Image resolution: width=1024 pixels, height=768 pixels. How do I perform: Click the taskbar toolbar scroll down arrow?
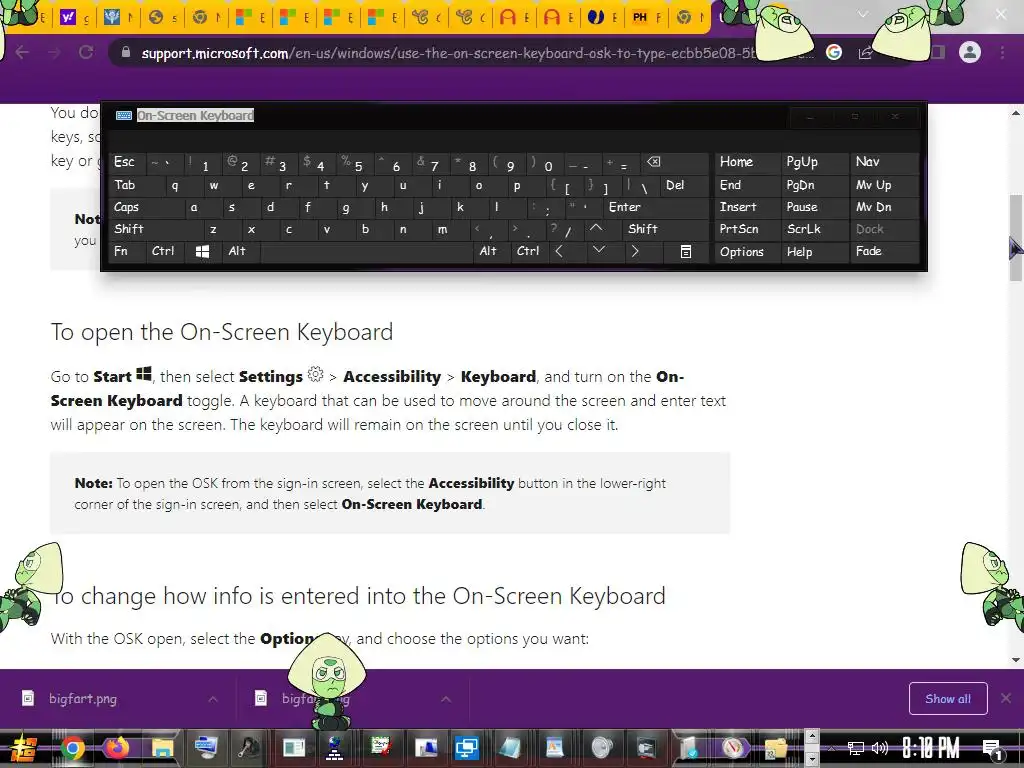click(812, 759)
